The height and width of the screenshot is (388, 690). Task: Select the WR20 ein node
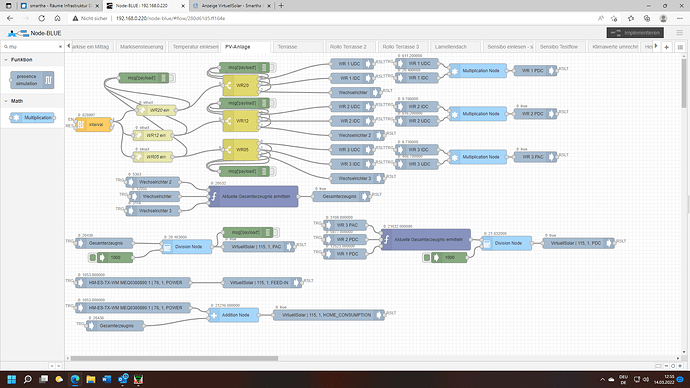[156, 110]
